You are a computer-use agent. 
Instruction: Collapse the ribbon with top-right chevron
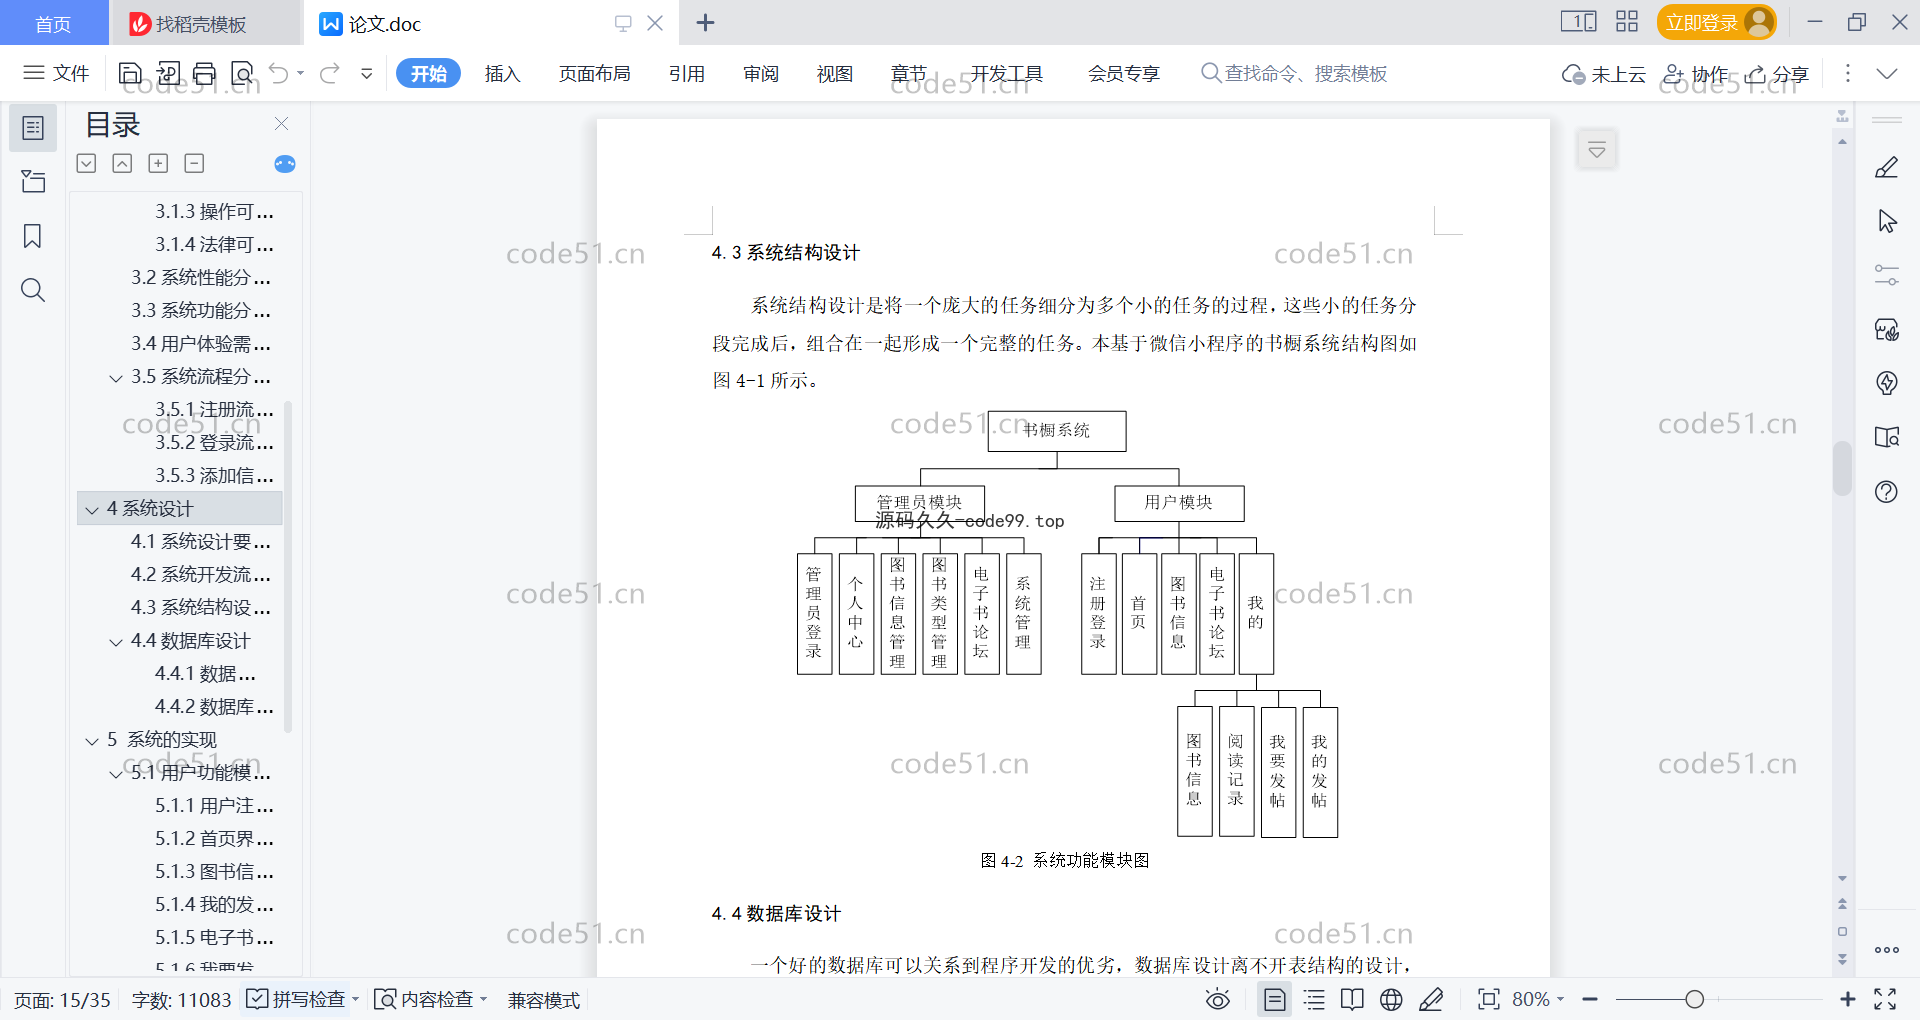(x=1887, y=73)
